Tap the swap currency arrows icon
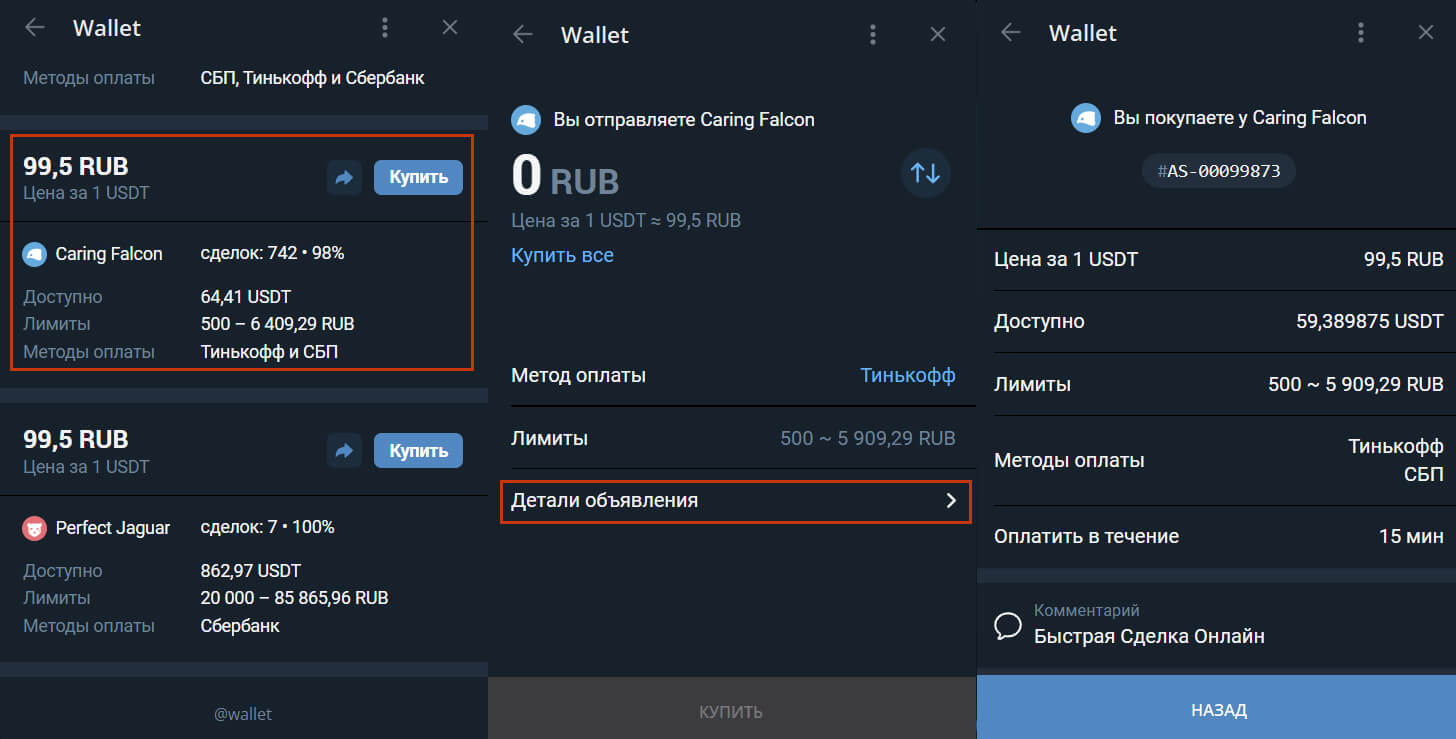The height and width of the screenshot is (739, 1456). pyautogui.click(x=925, y=172)
